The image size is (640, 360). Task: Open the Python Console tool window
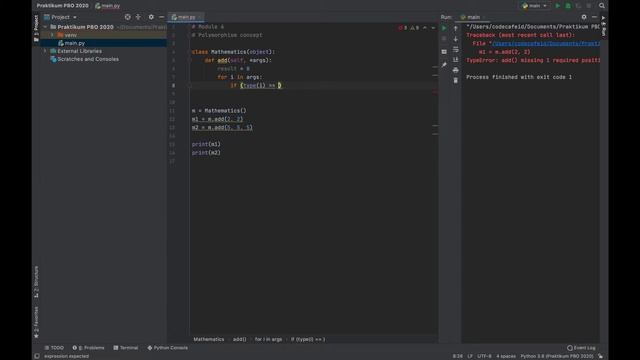point(168,348)
